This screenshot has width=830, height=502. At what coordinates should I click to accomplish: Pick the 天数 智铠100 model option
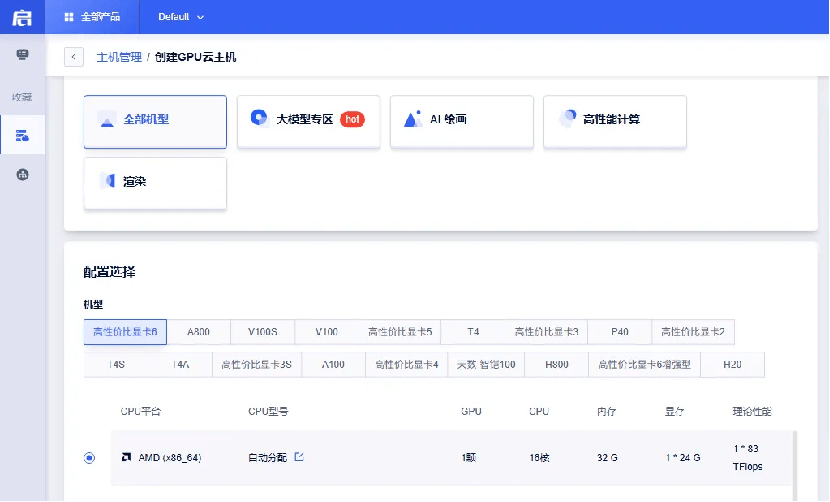click(x=485, y=365)
